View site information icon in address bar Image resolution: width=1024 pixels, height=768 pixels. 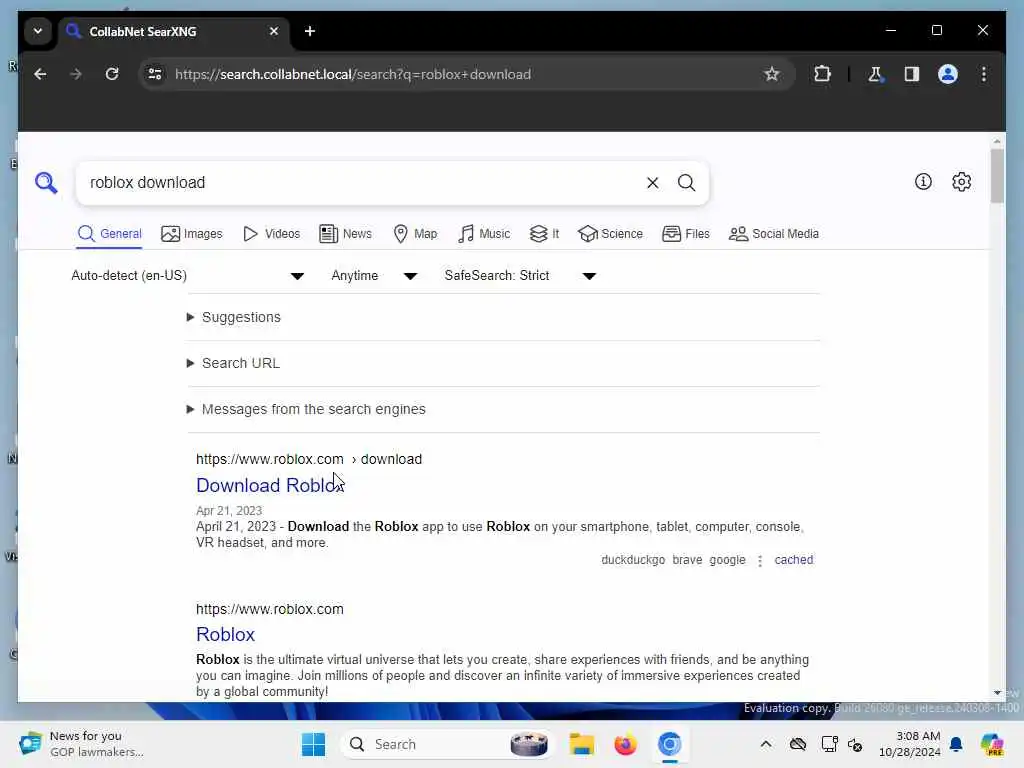pos(155,74)
